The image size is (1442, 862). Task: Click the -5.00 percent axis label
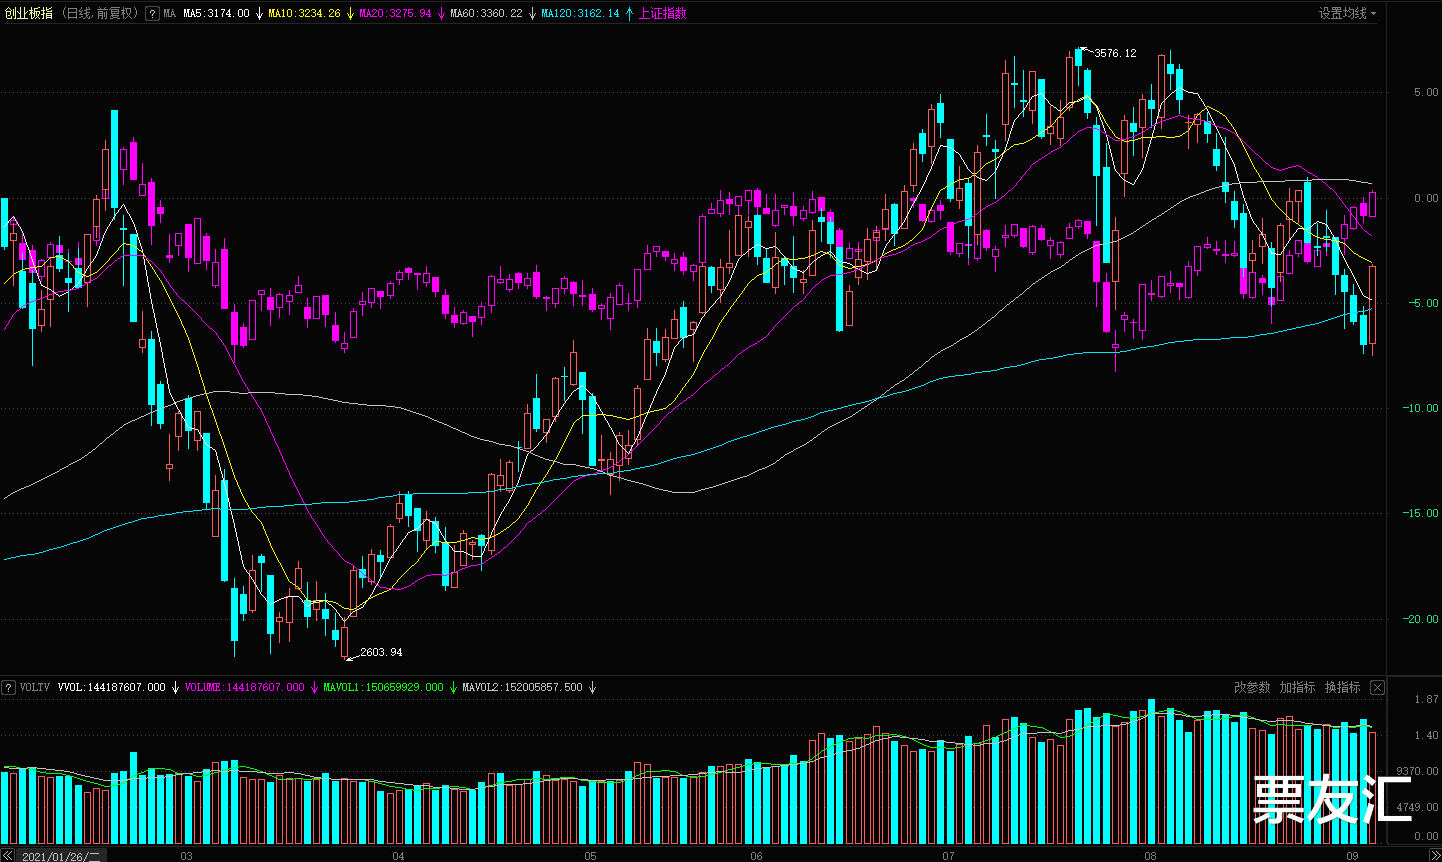[x=1423, y=303]
